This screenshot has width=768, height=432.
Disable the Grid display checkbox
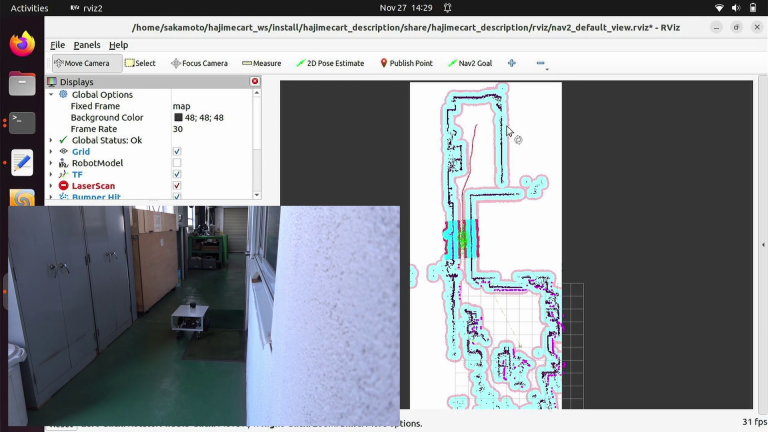pos(177,152)
